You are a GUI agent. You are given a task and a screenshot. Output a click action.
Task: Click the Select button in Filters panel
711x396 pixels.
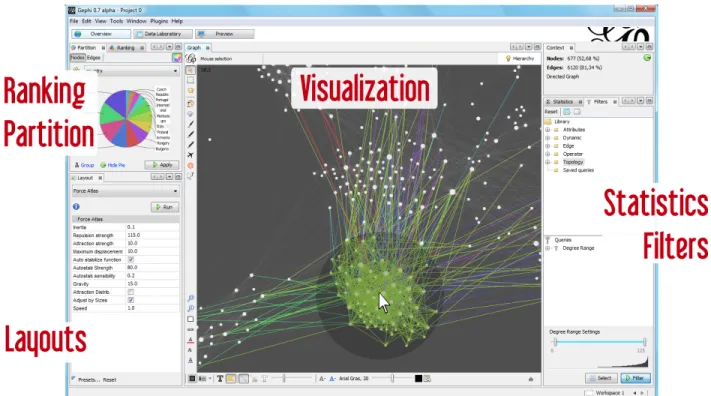pyautogui.click(x=601, y=378)
